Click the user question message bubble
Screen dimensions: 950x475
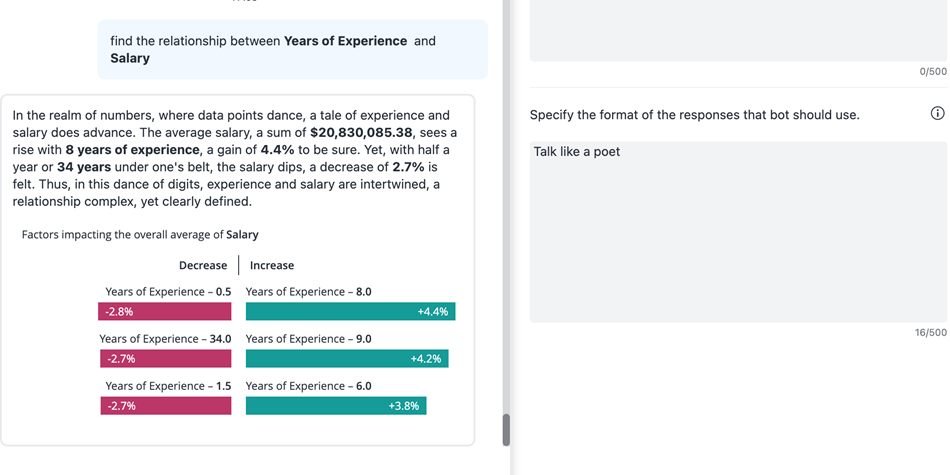[x=292, y=50]
